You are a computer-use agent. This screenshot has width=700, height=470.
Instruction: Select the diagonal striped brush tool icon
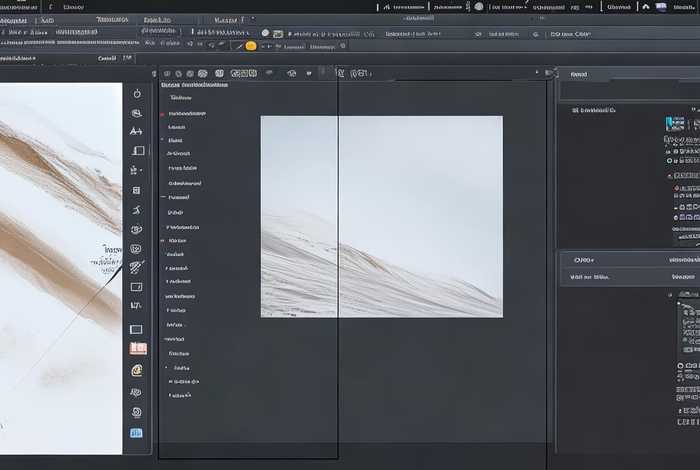pyautogui.click(x=137, y=267)
